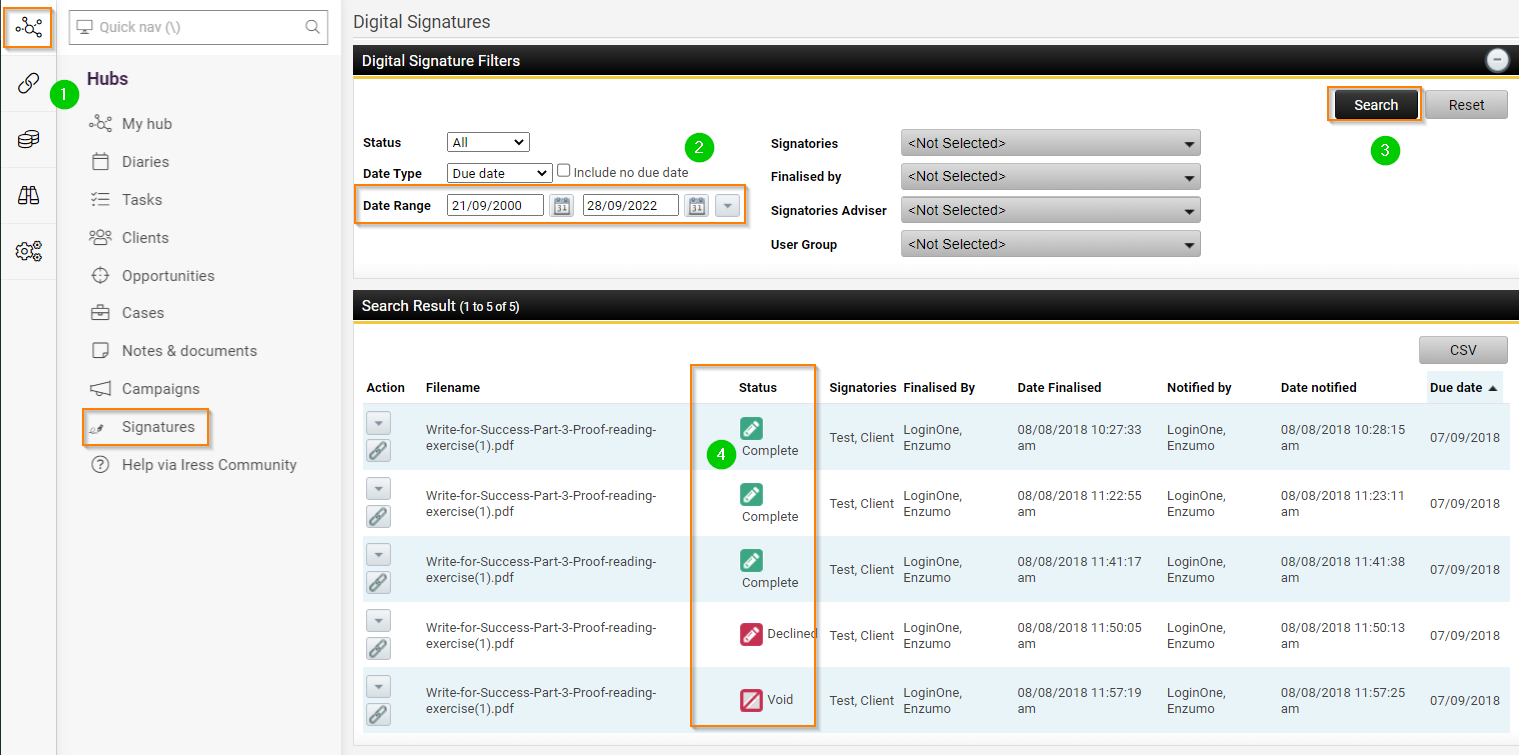Image resolution: width=1519 pixels, height=755 pixels.
Task: Open the binoculars icon in the left rail
Action: [x=28, y=195]
